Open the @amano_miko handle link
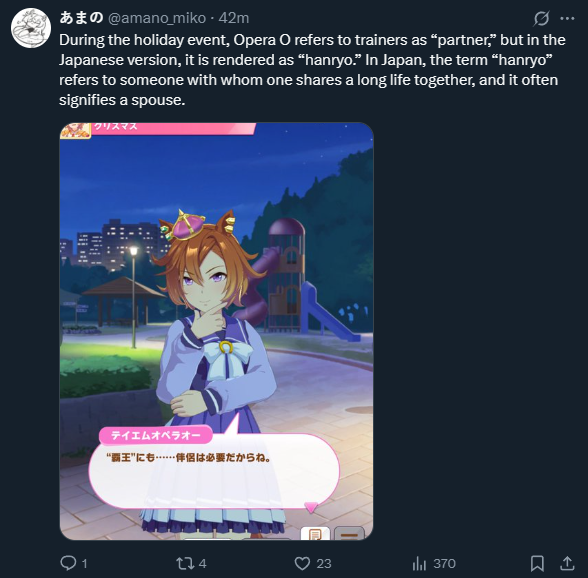 click(x=157, y=18)
